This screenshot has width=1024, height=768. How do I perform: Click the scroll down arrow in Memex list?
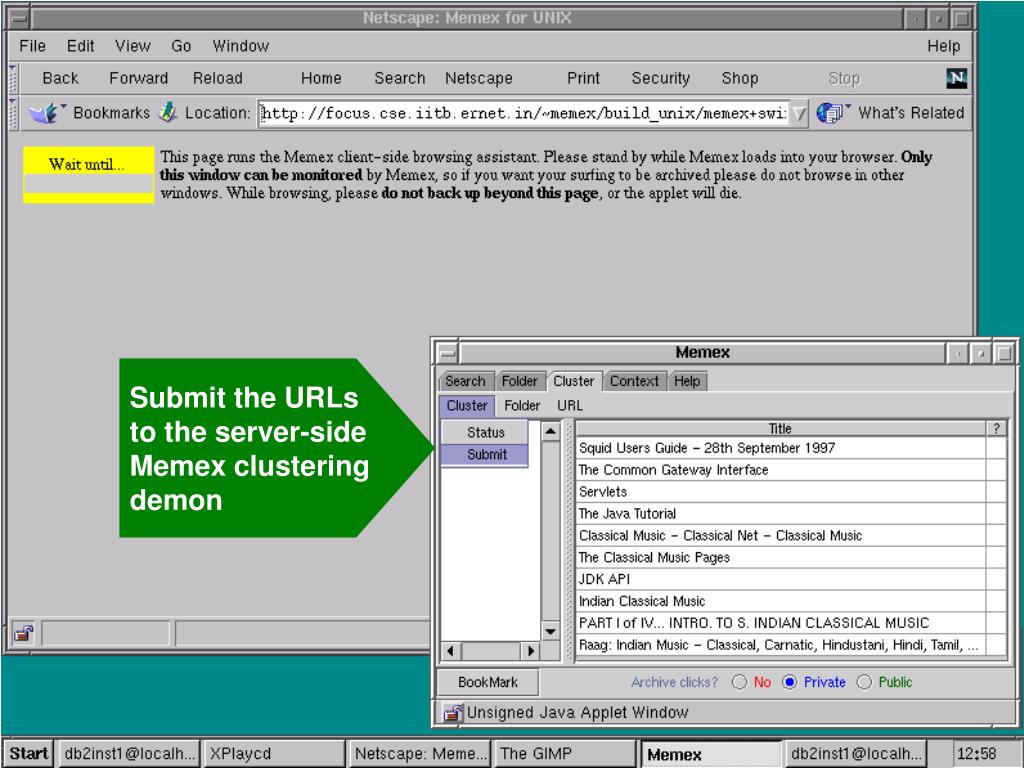pyautogui.click(x=551, y=632)
